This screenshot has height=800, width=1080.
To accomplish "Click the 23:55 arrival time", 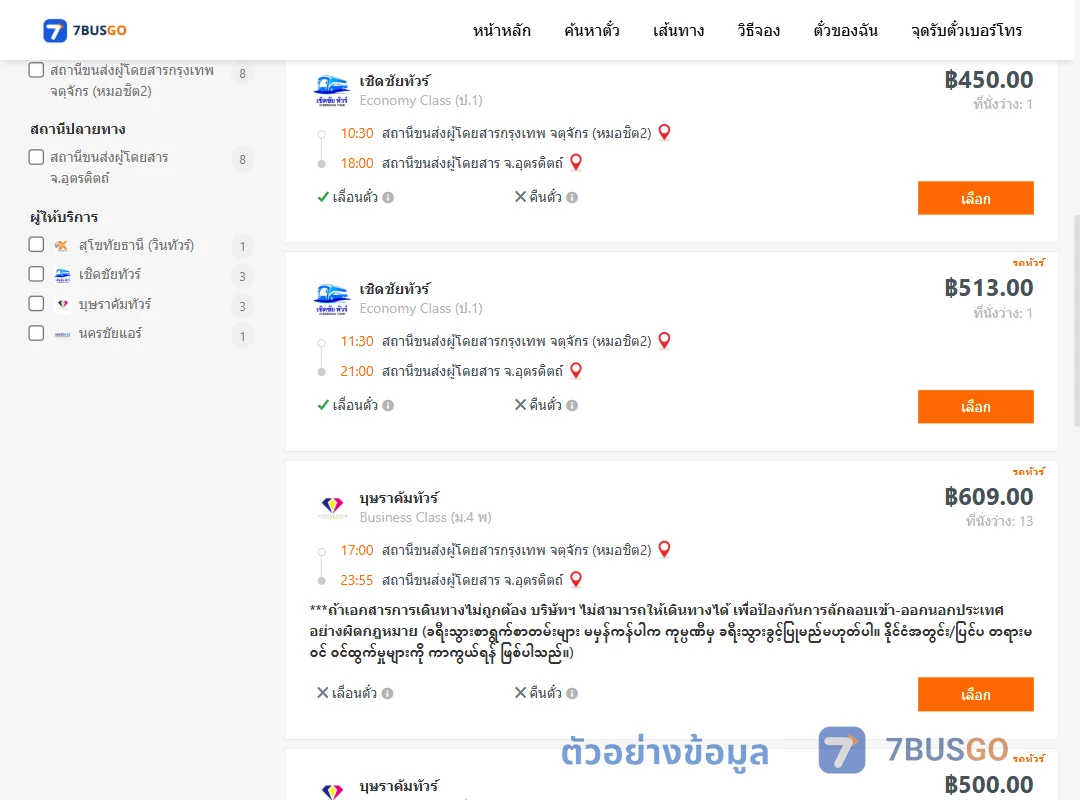I will (x=357, y=581).
